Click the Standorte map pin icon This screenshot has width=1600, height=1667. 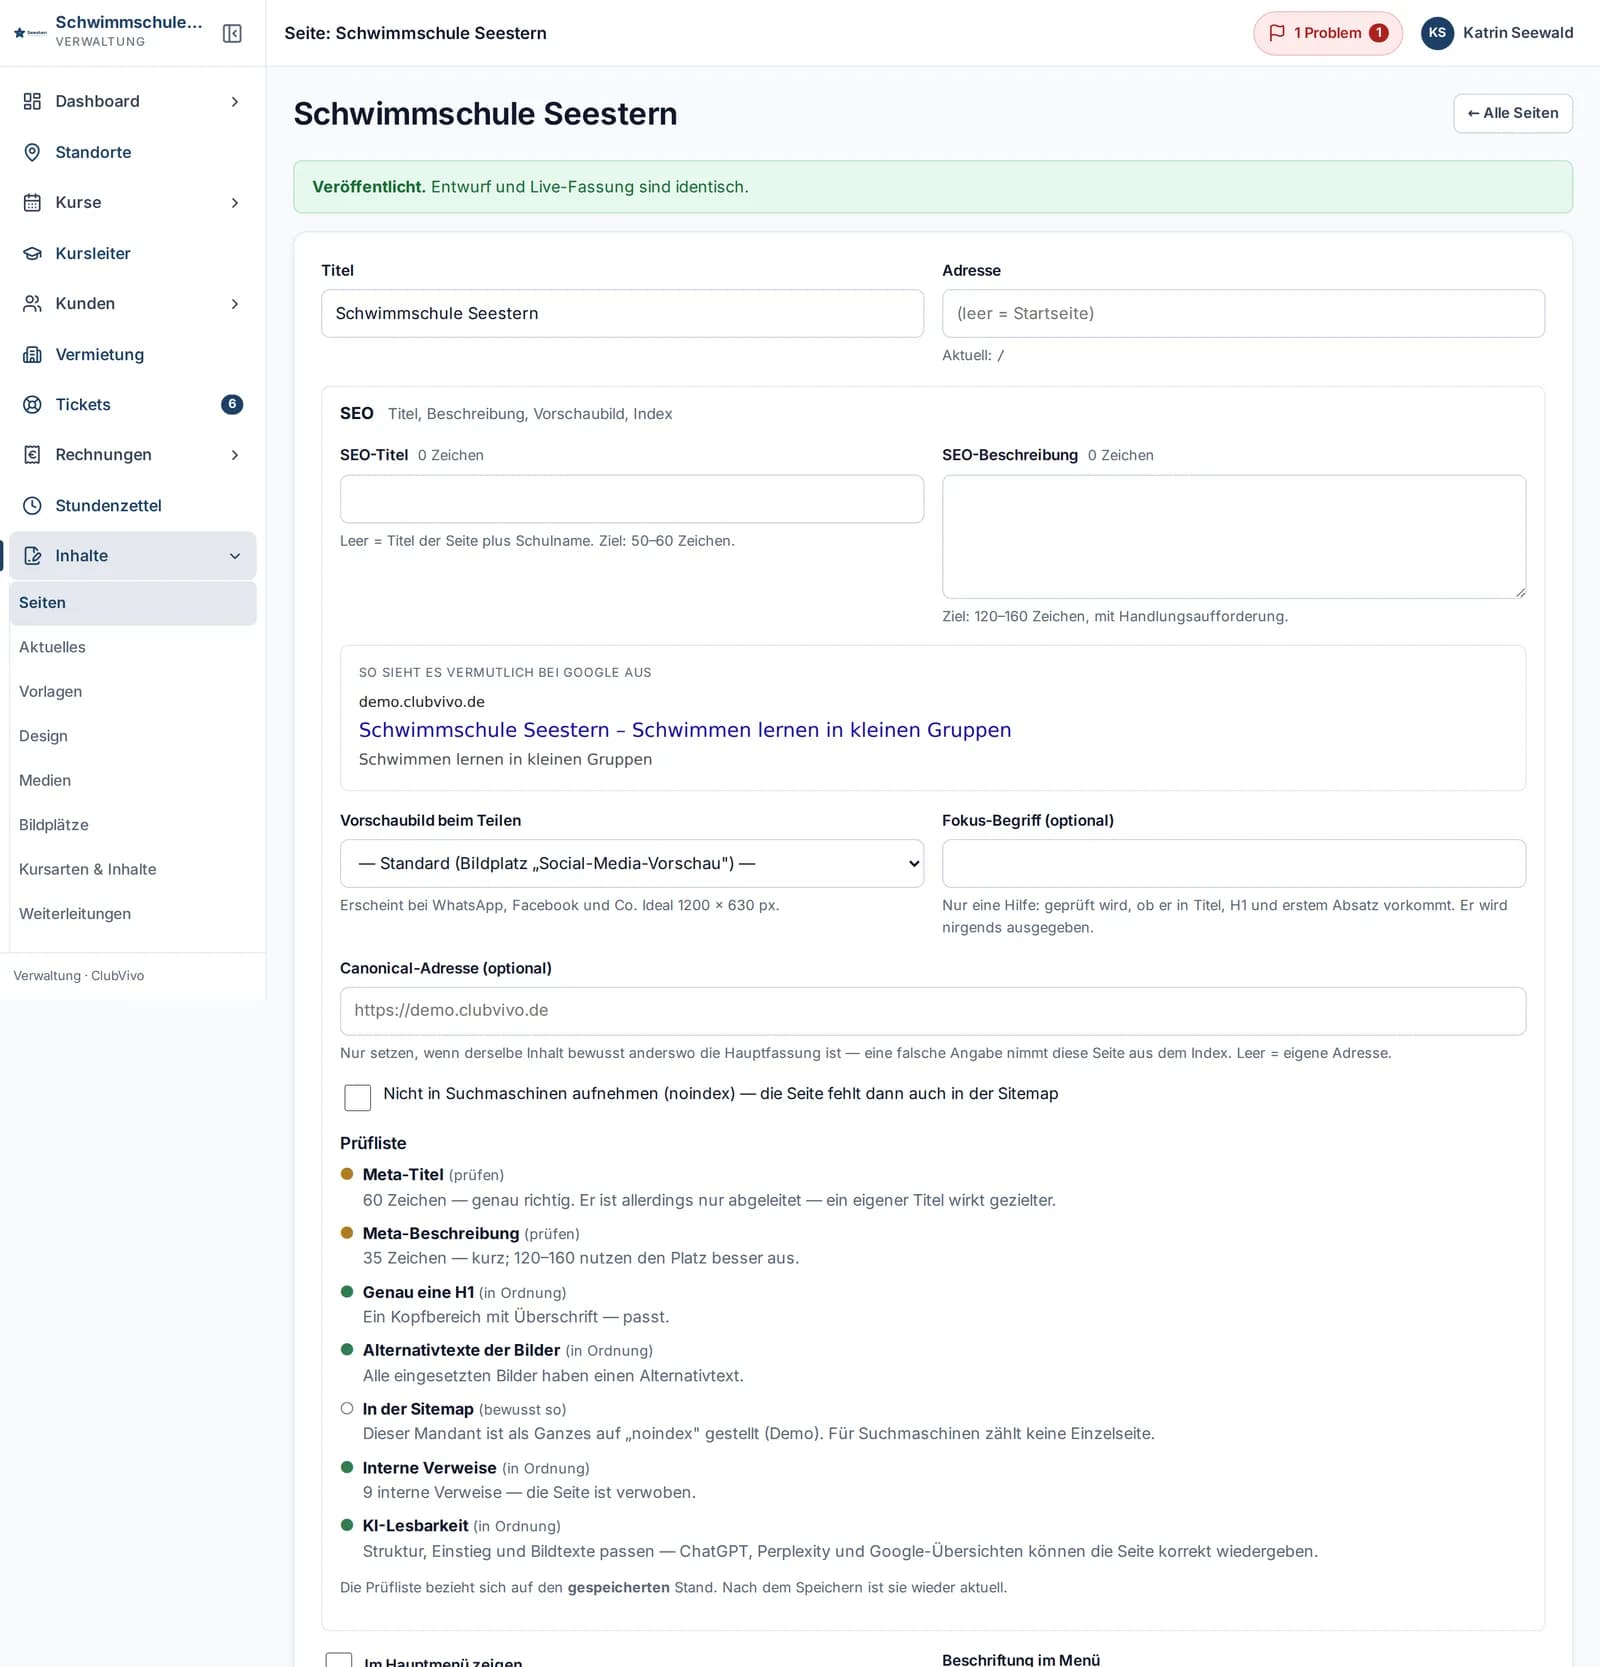(32, 152)
